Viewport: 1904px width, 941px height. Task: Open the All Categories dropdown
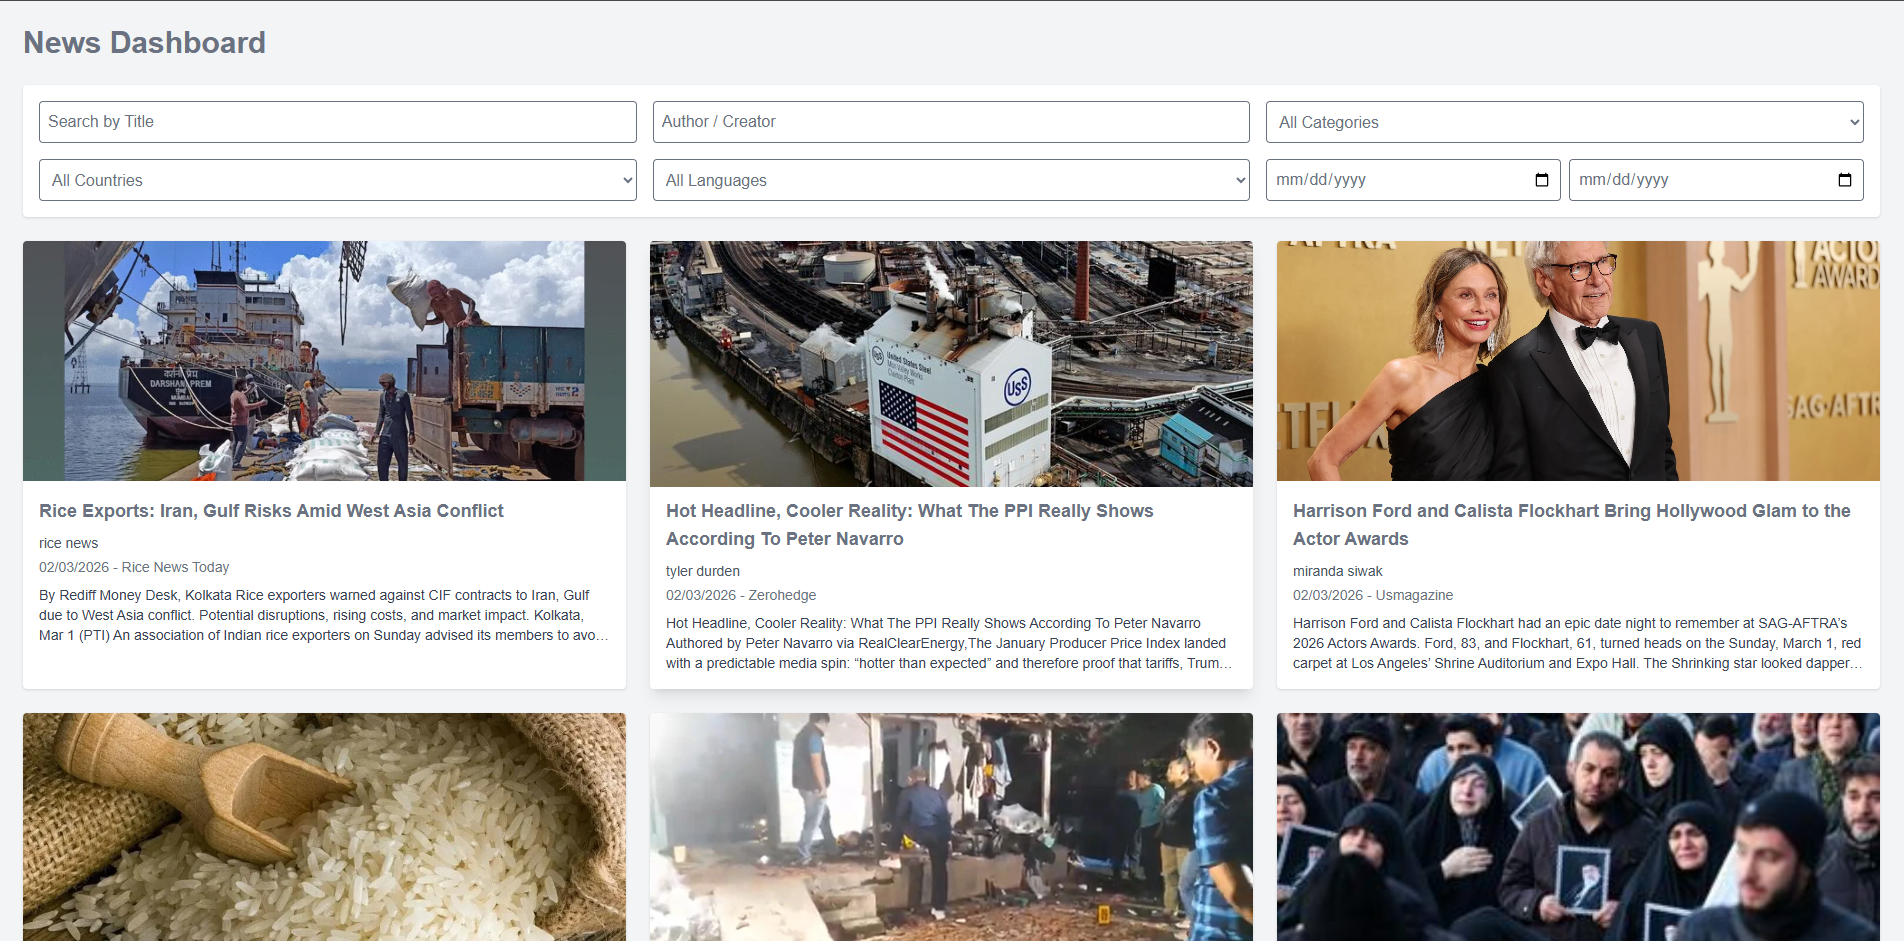point(1564,122)
